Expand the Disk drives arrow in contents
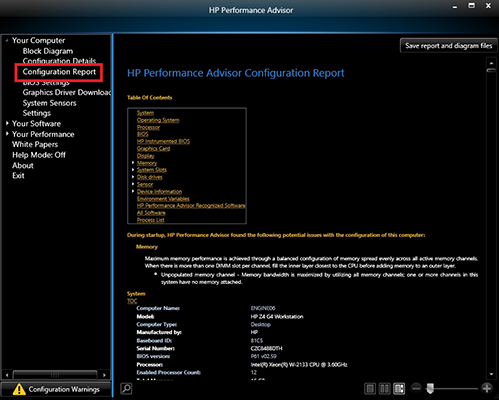 (133, 177)
